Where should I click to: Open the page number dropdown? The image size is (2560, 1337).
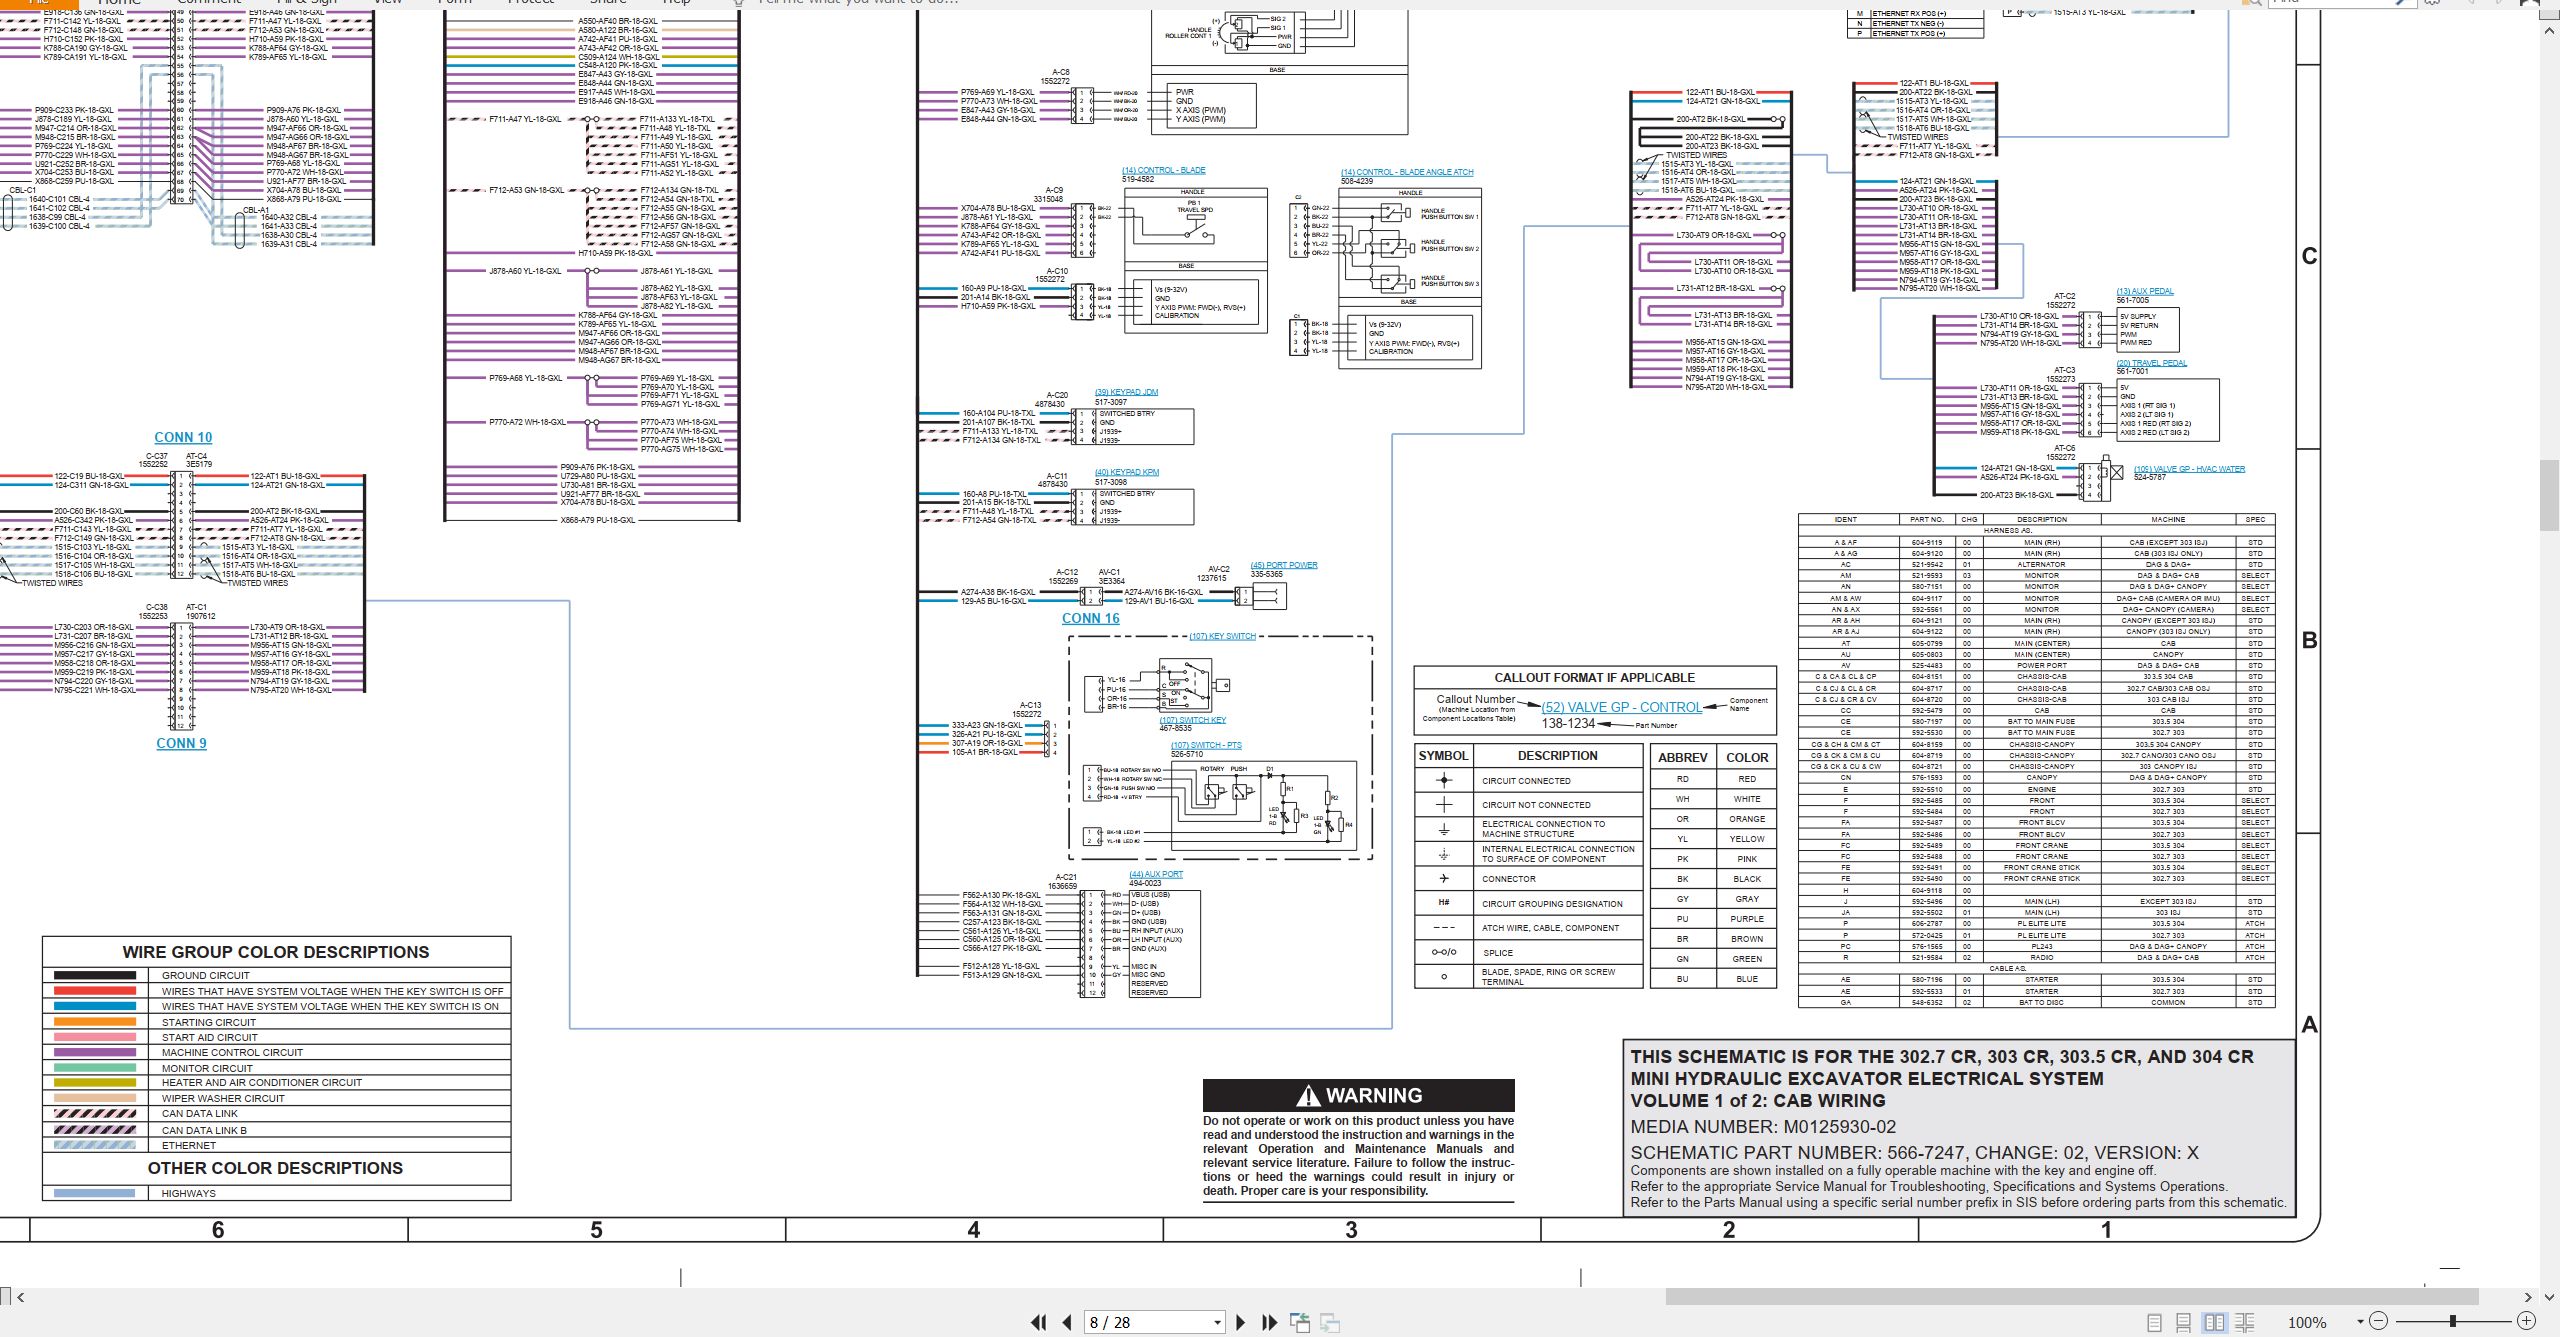(x=1217, y=1322)
